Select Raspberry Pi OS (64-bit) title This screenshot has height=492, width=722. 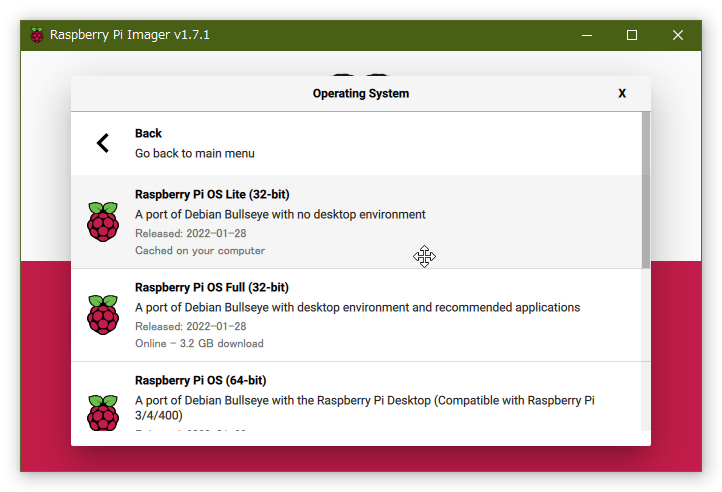click(200, 381)
